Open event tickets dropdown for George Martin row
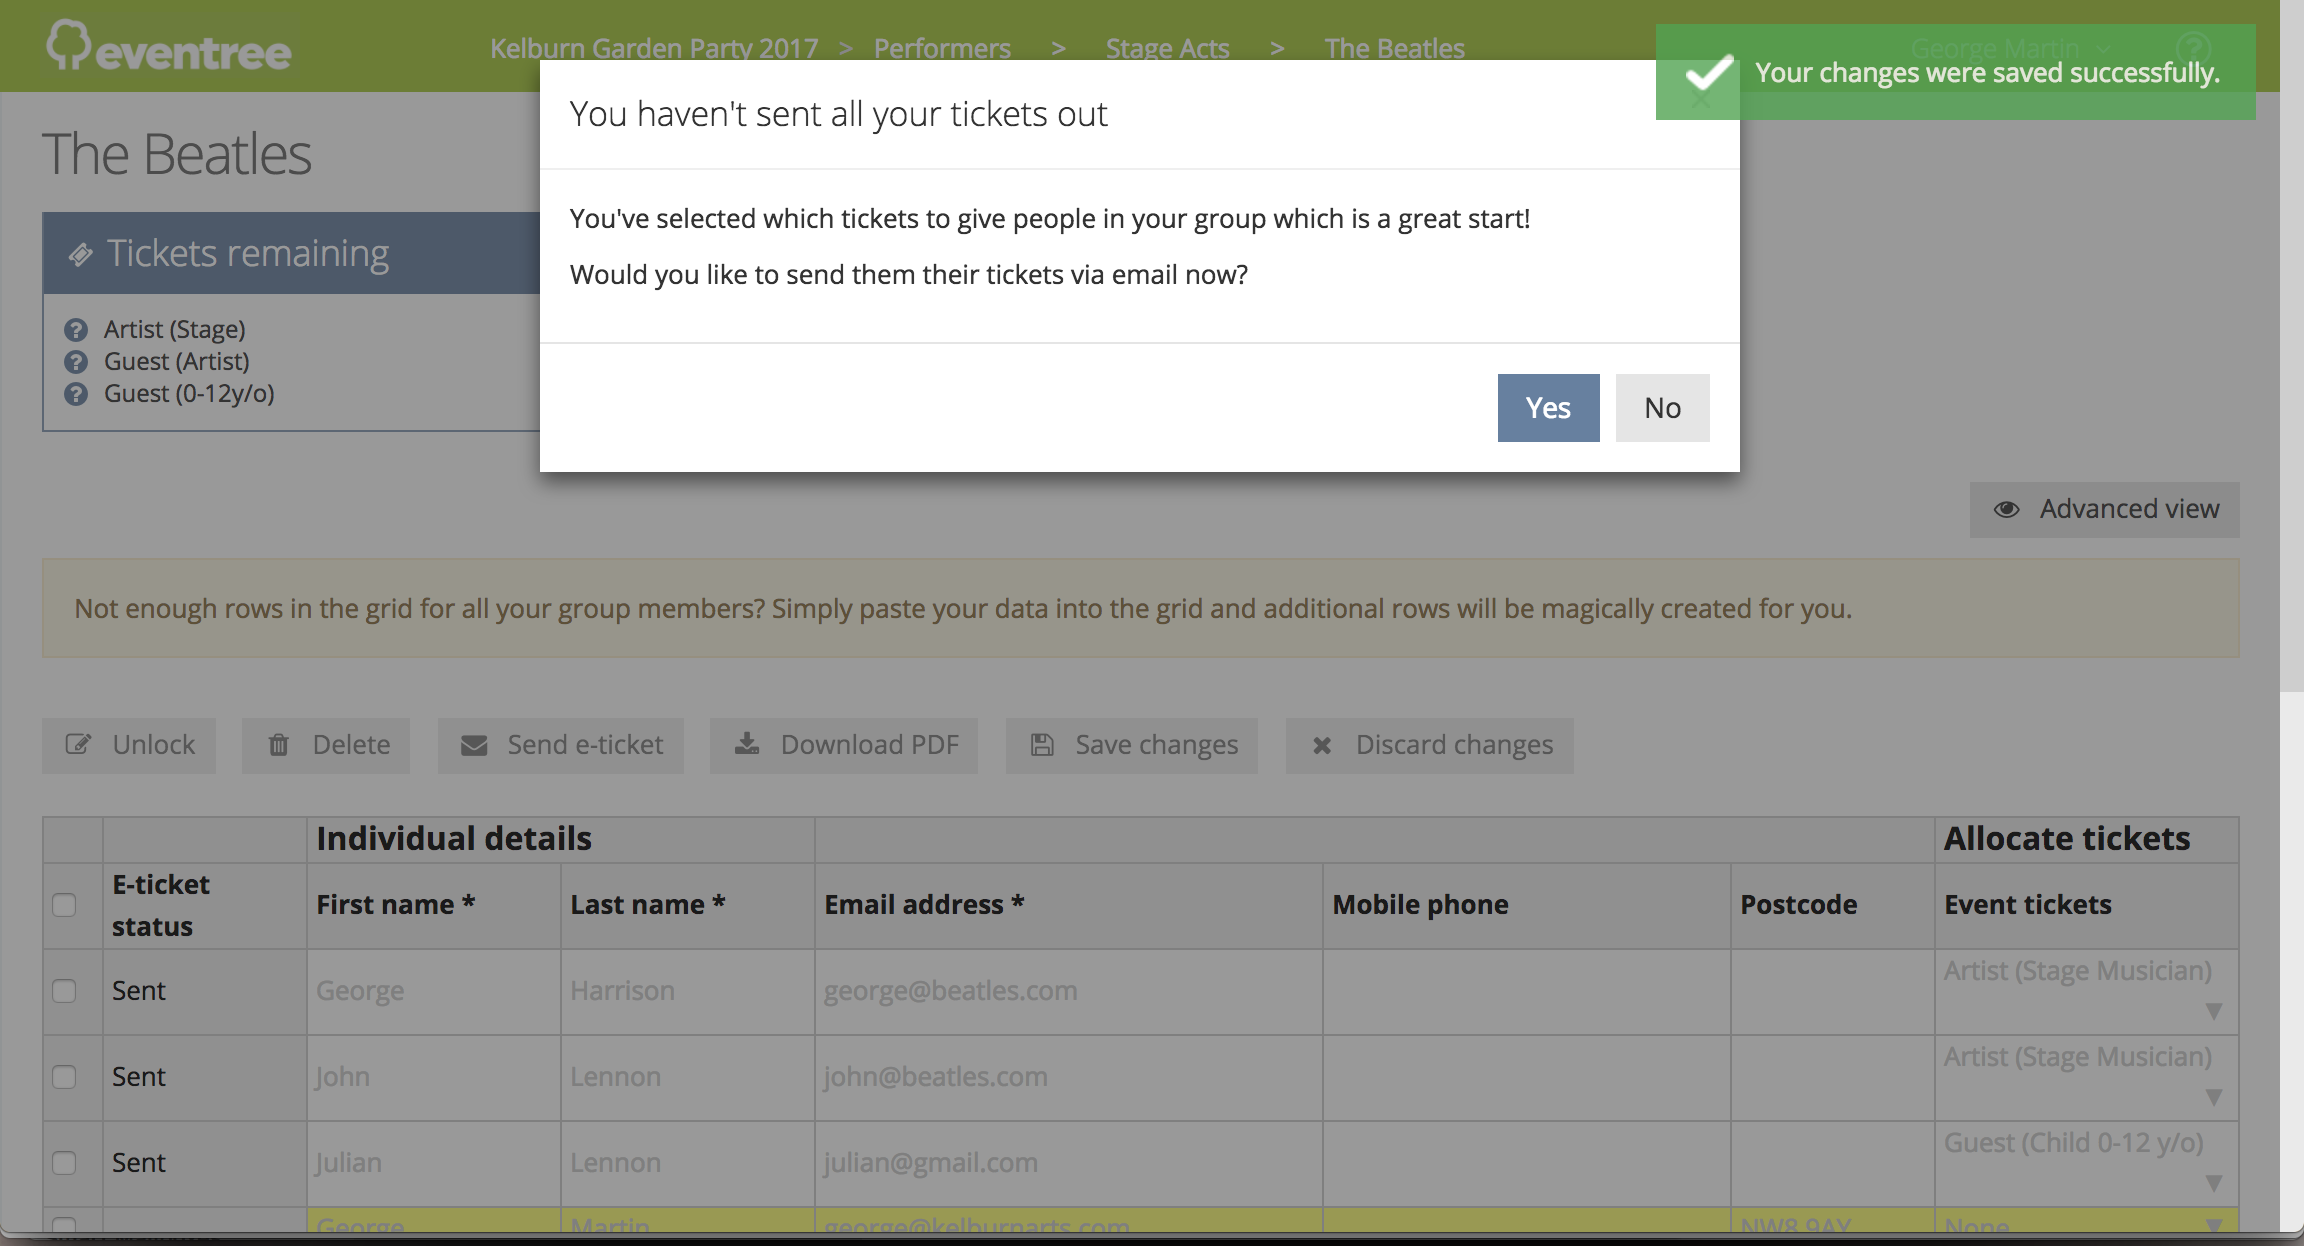The width and height of the screenshot is (2304, 1246). point(2214,1225)
